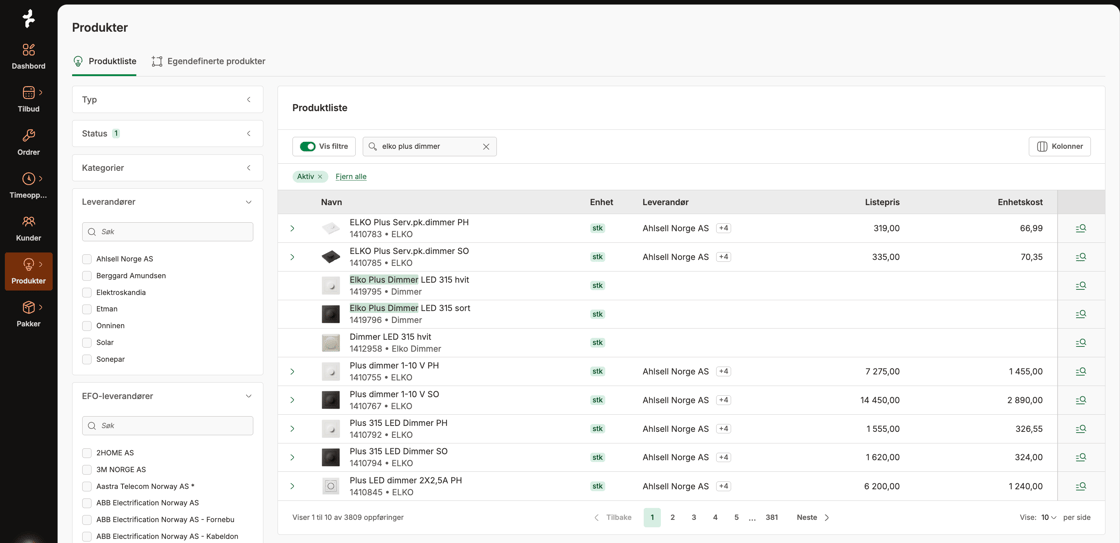Remove the Aktiv filter chip

(320, 176)
